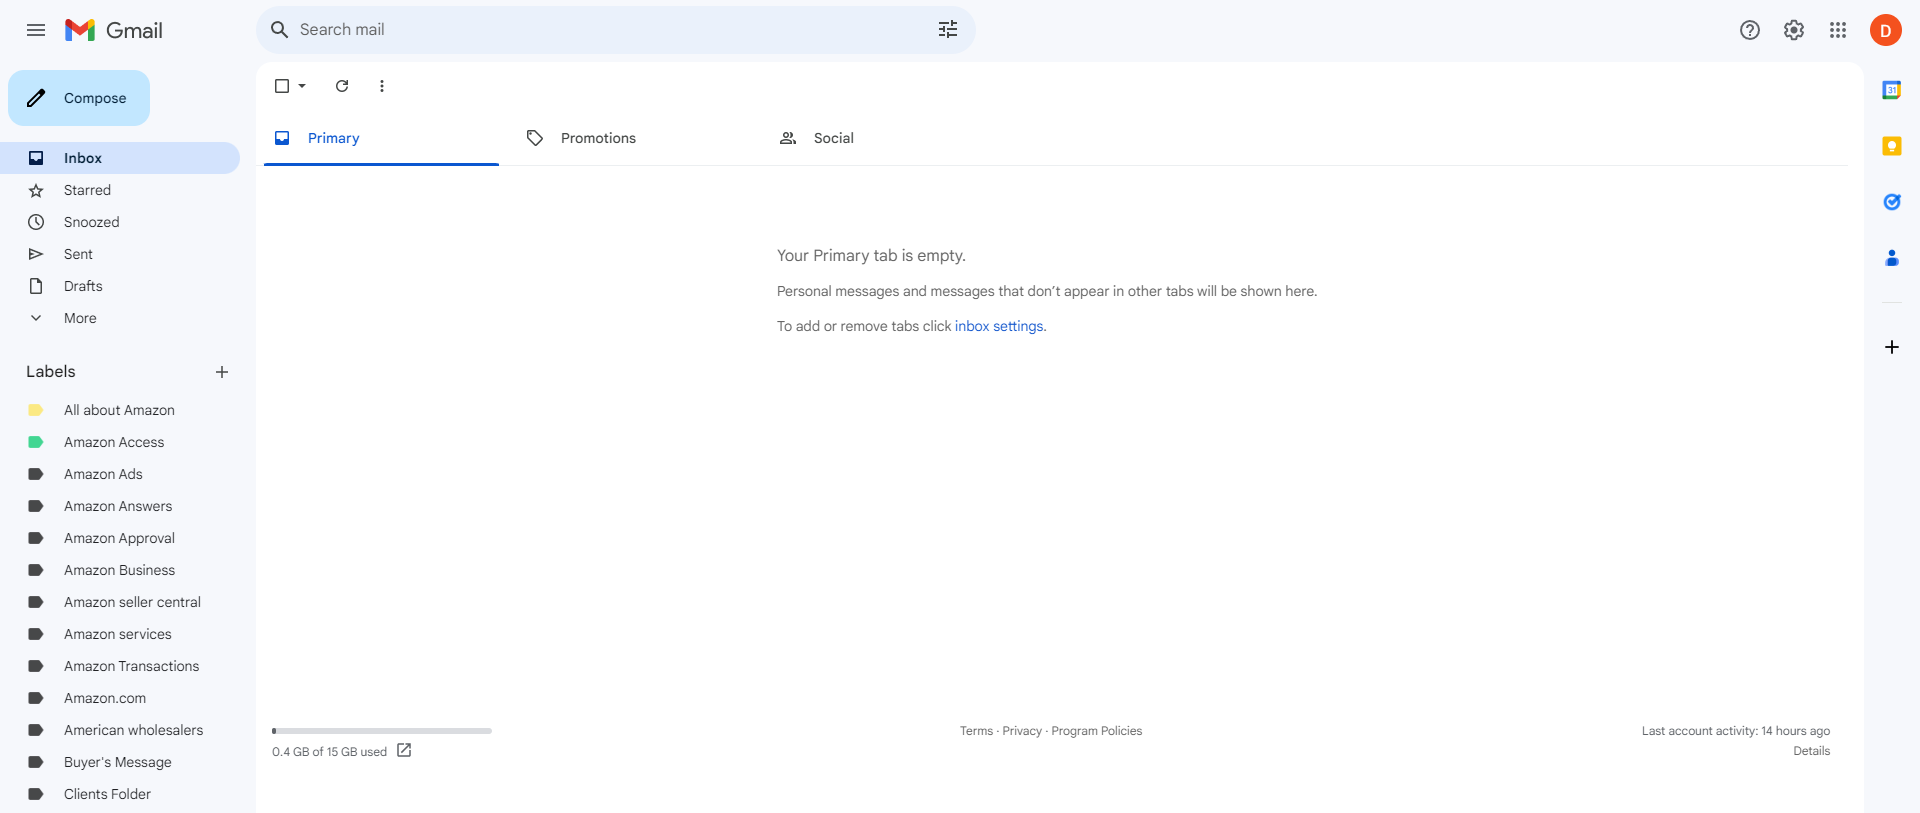Open the Drafts folder
Screen dimensions: 1920x813
[x=120, y=286]
